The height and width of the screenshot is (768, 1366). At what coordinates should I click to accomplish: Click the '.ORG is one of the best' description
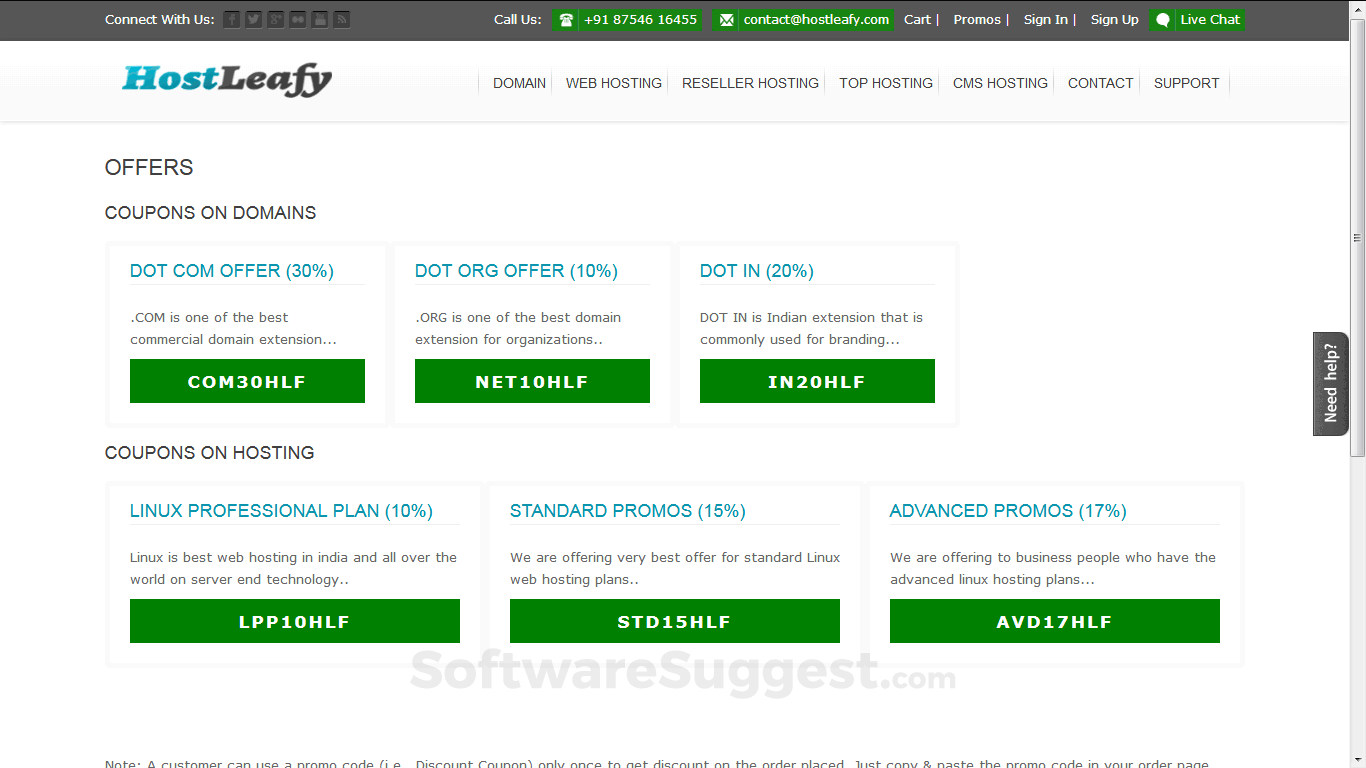coord(518,328)
